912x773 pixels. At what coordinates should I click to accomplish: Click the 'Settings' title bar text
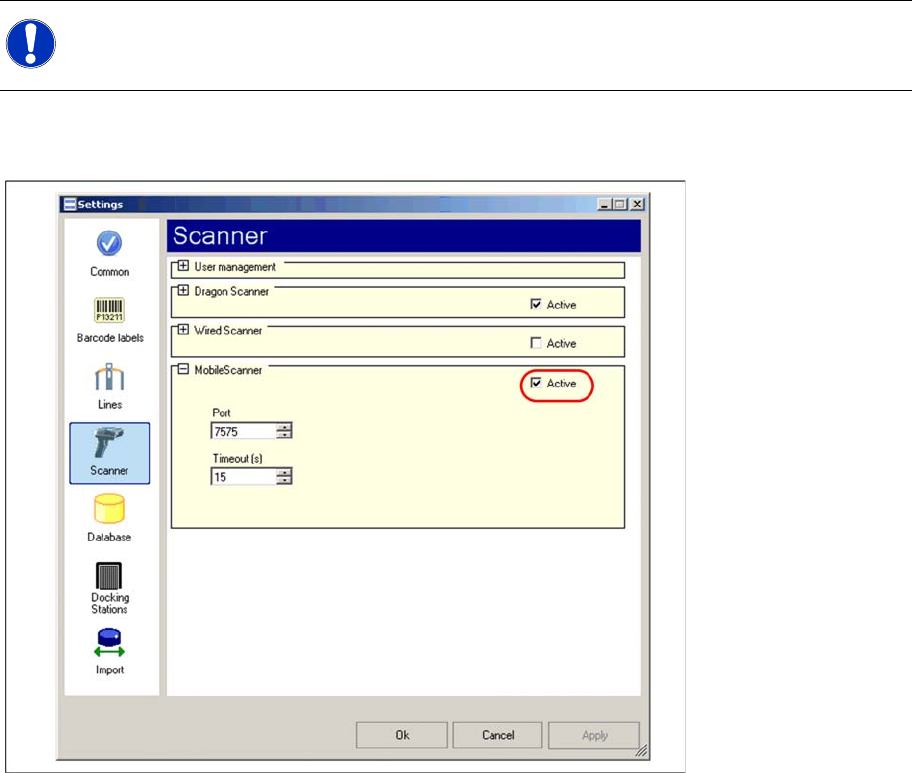[100, 204]
